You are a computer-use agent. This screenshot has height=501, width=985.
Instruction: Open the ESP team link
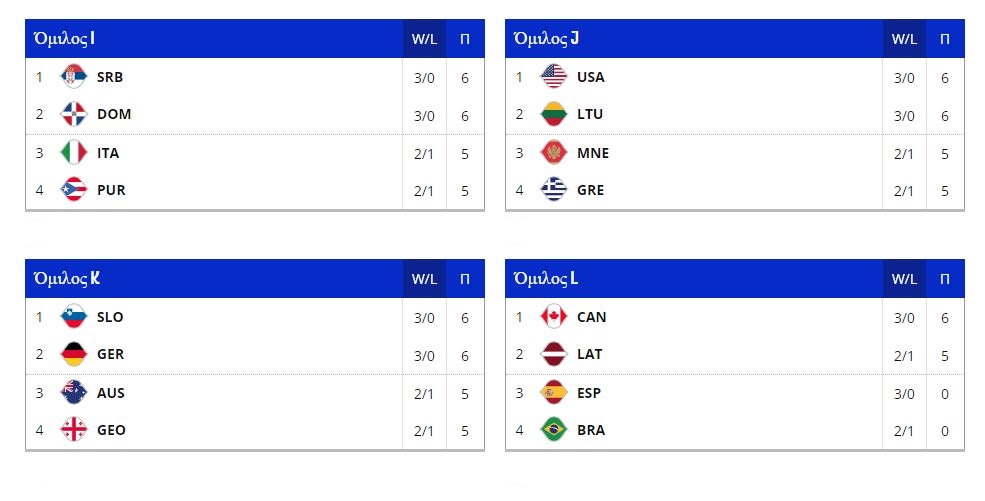[x=590, y=393]
